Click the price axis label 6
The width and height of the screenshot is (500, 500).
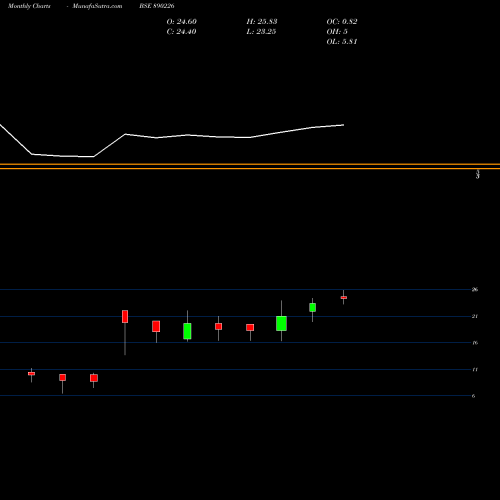(473, 396)
